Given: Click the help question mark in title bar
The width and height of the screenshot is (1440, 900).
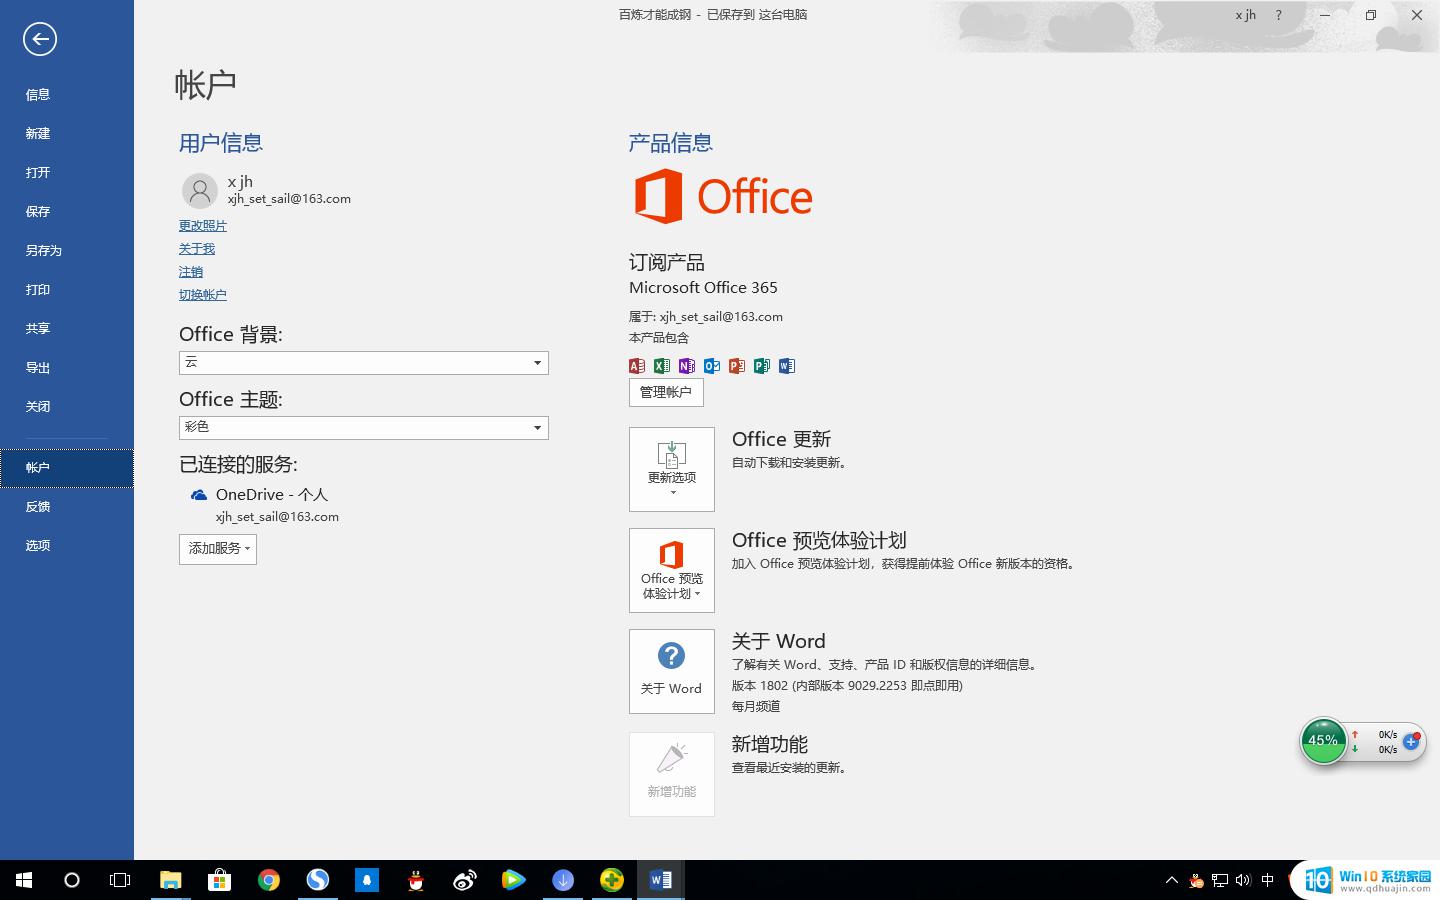Looking at the screenshot, I should click(1278, 15).
